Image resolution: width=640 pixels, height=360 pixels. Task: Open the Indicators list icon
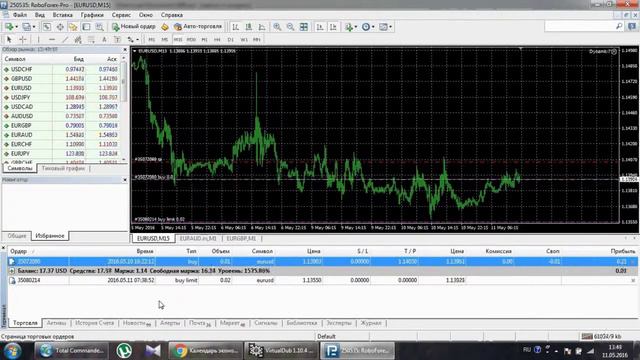click(x=349, y=27)
